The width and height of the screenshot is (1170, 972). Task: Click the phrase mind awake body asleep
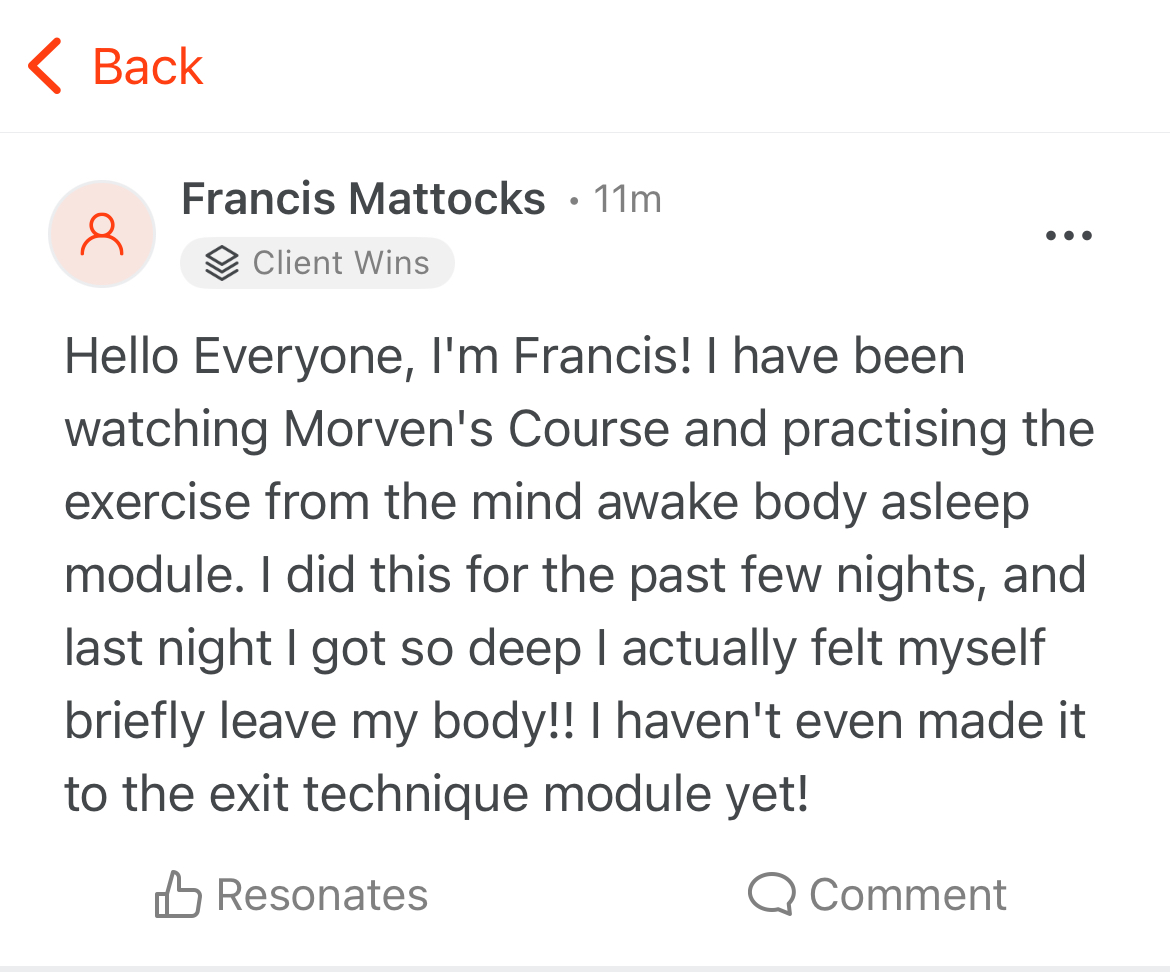coord(750,501)
